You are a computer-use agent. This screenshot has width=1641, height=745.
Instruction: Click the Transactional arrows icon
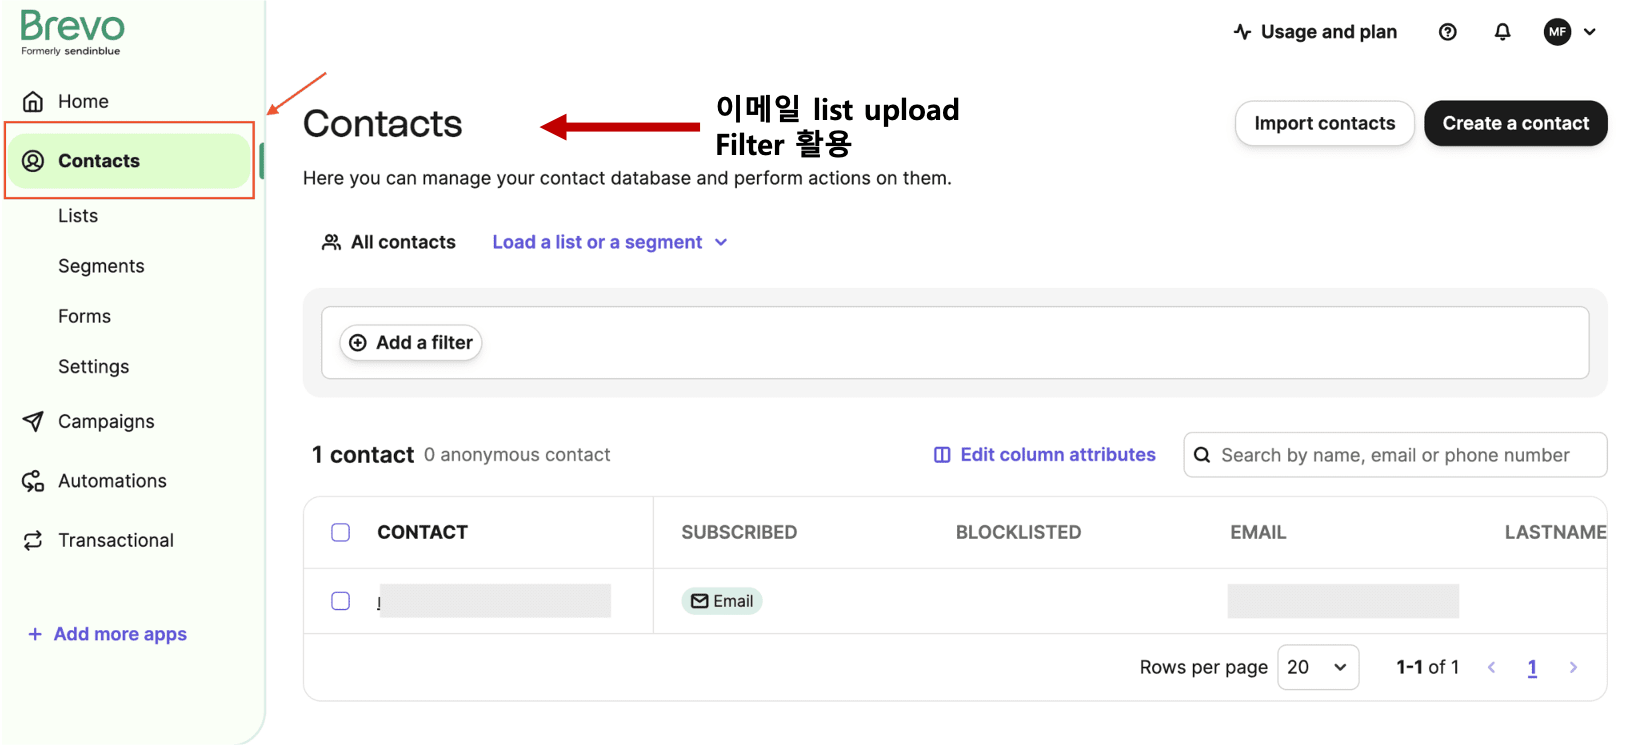[33, 540]
